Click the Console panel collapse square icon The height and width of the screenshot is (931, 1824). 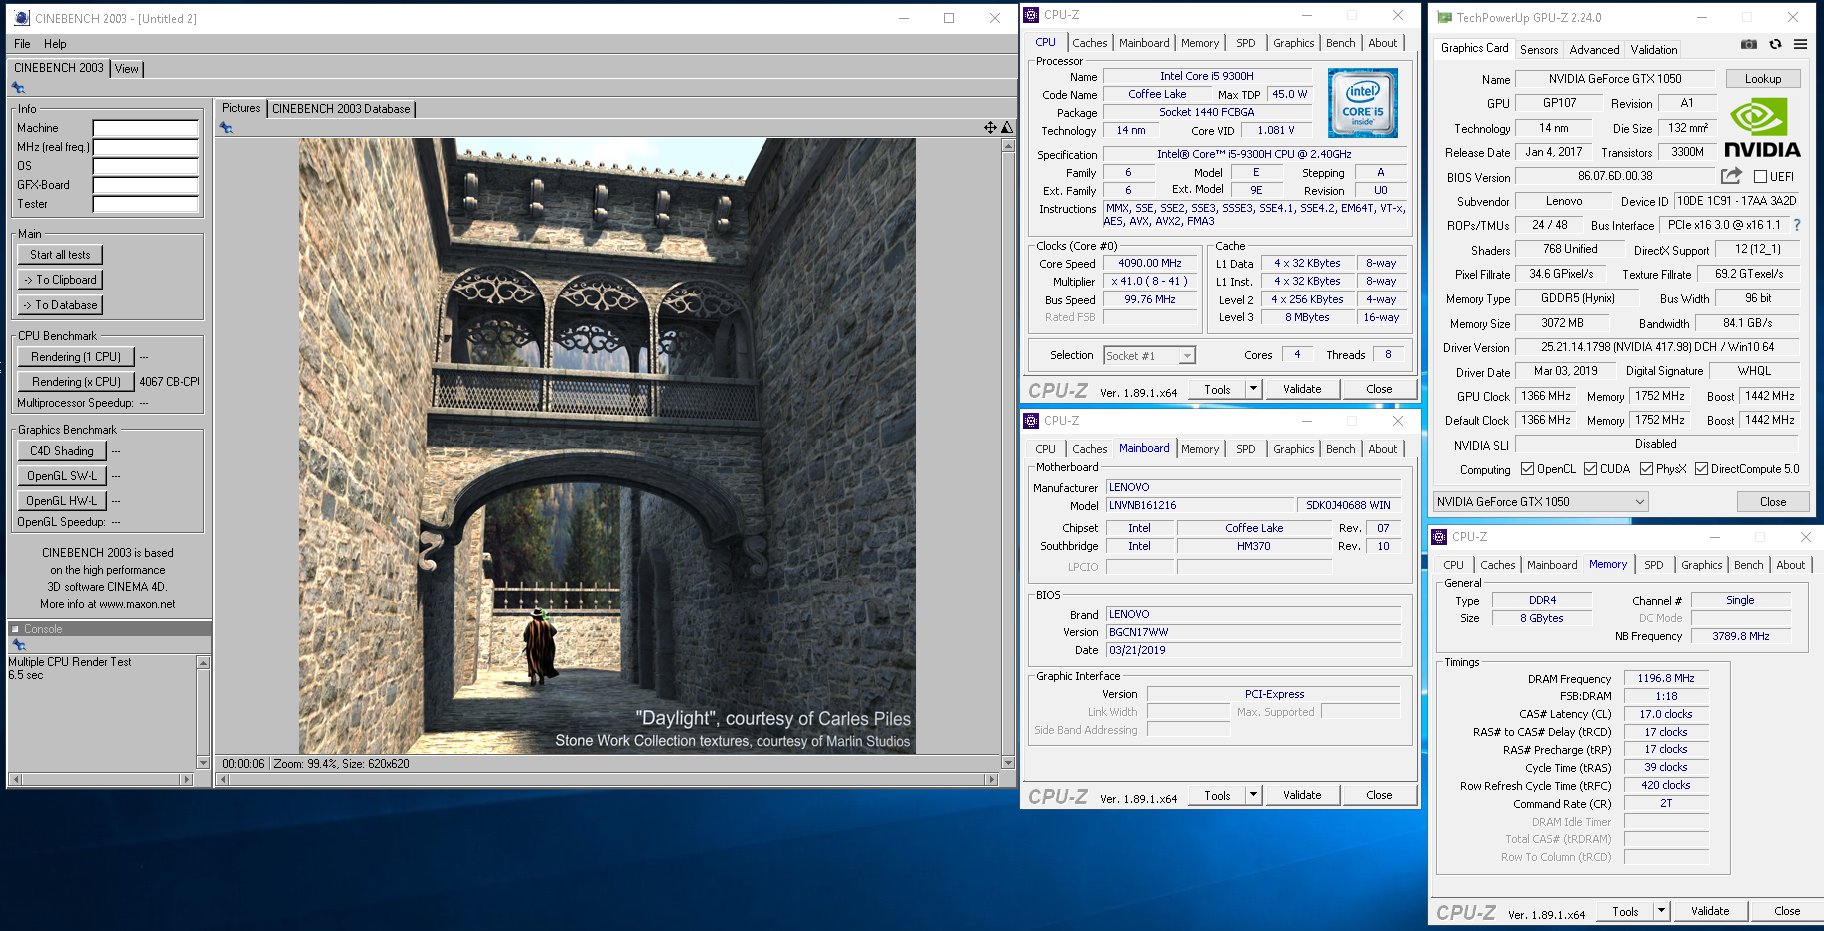pos(15,629)
